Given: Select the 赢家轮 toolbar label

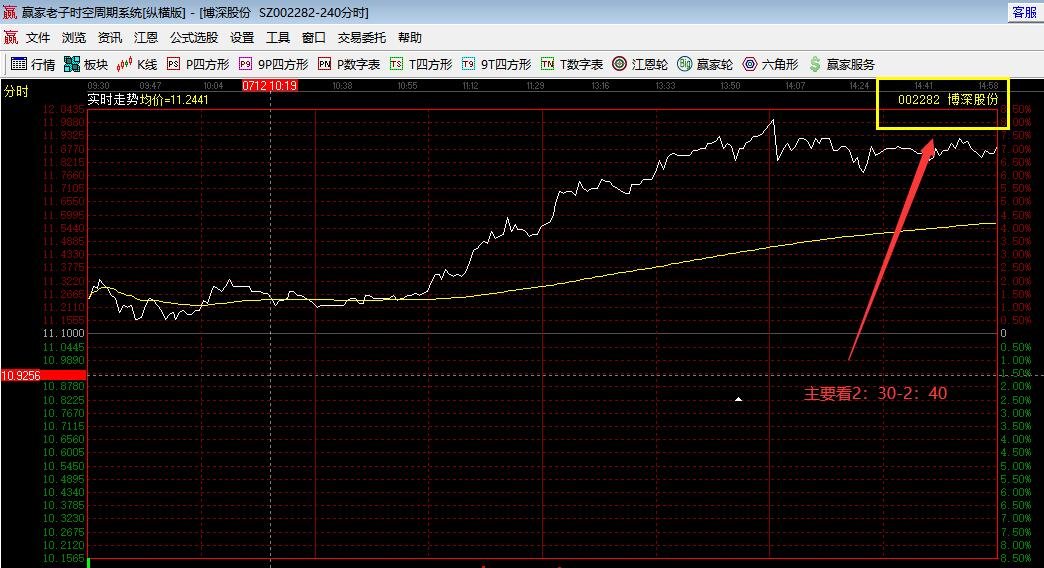Looking at the screenshot, I should point(714,65).
